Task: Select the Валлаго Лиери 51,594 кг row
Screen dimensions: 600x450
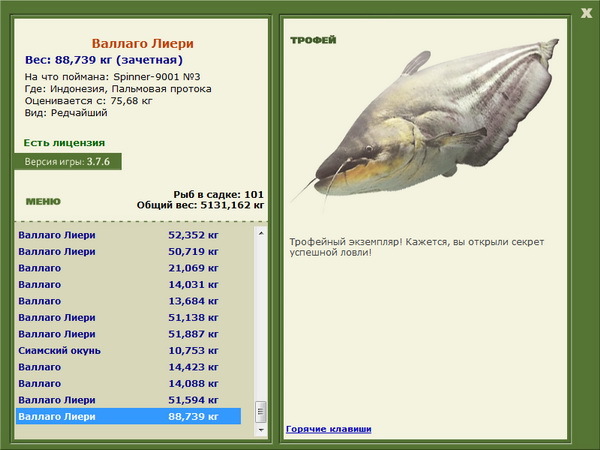Action: (129, 399)
